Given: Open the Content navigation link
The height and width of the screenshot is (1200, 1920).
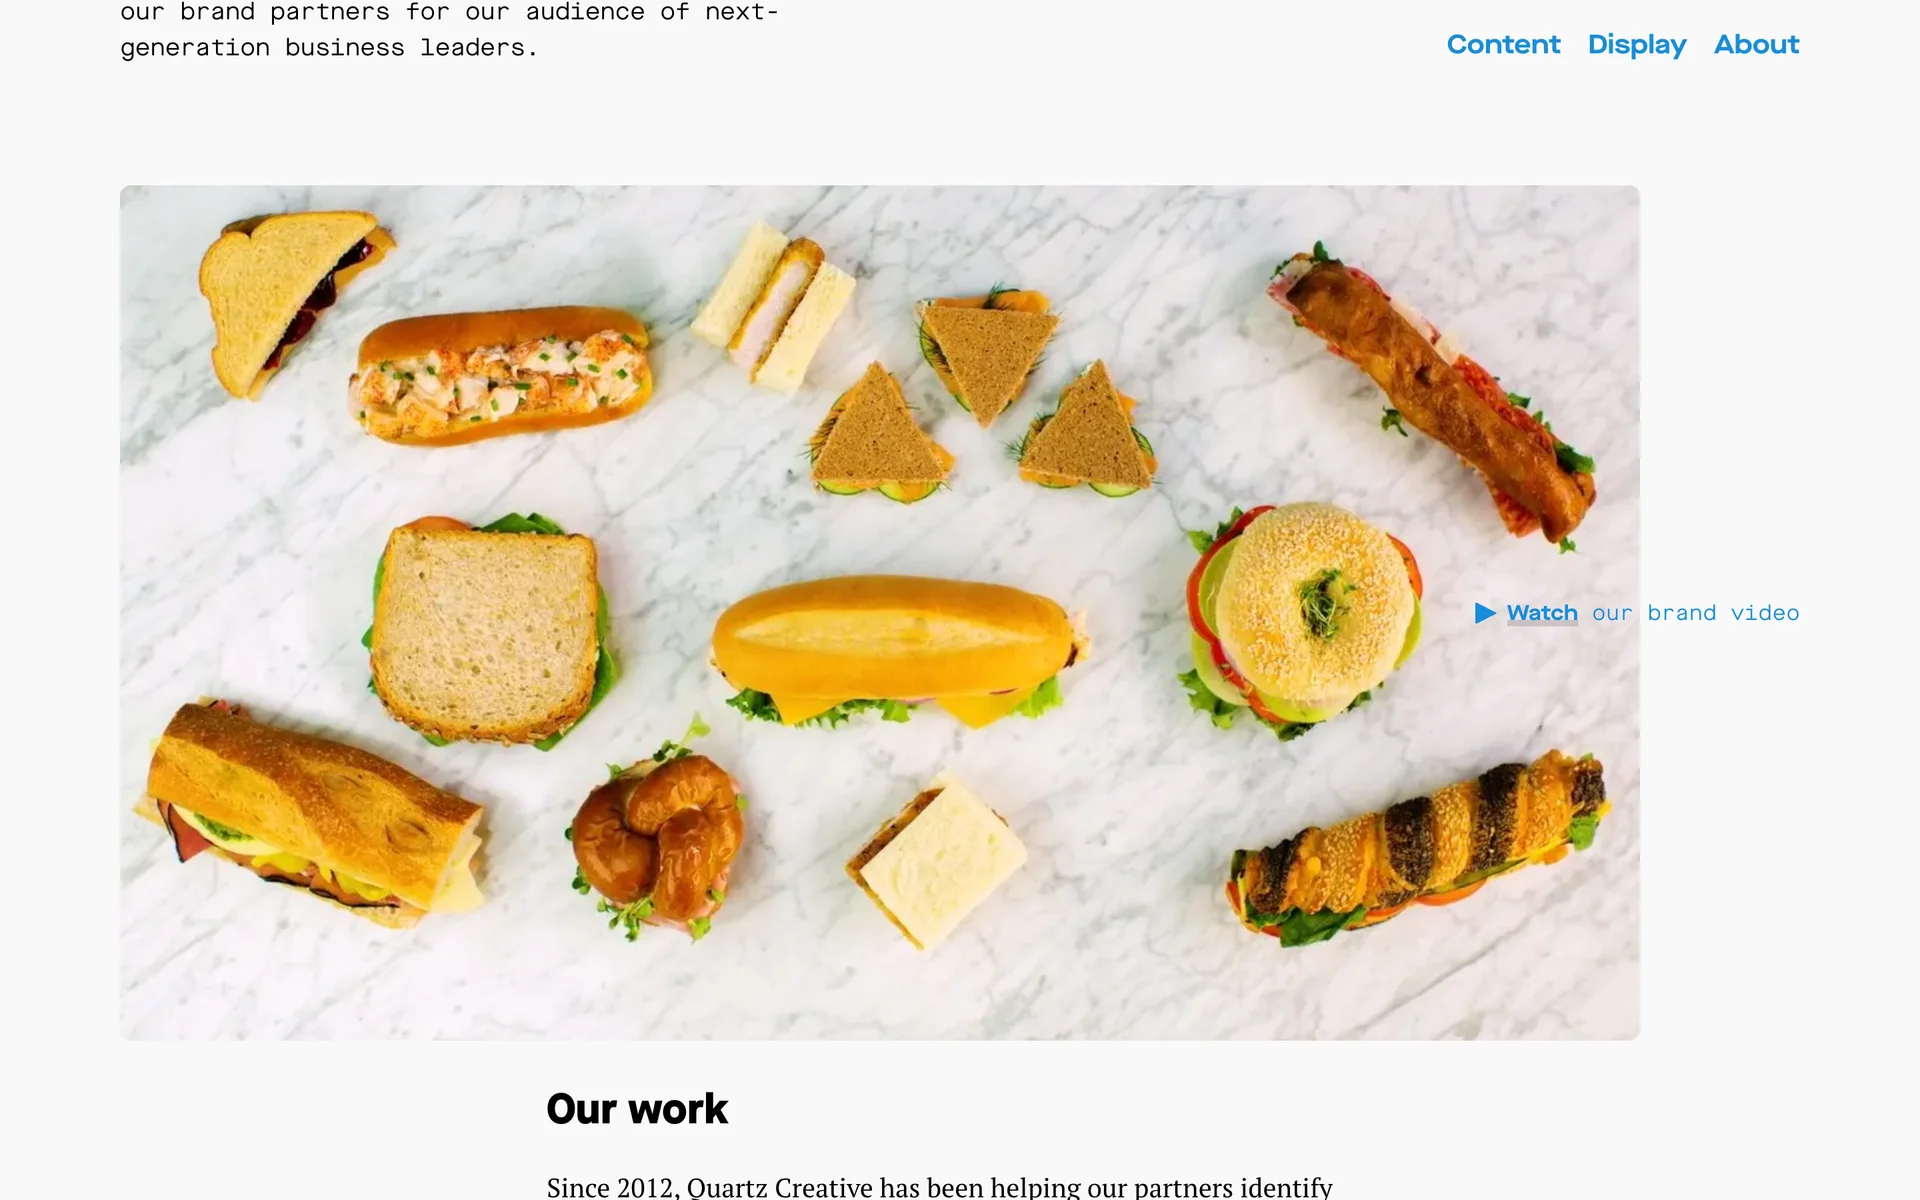Looking at the screenshot, I should (x=1503, y=45).
